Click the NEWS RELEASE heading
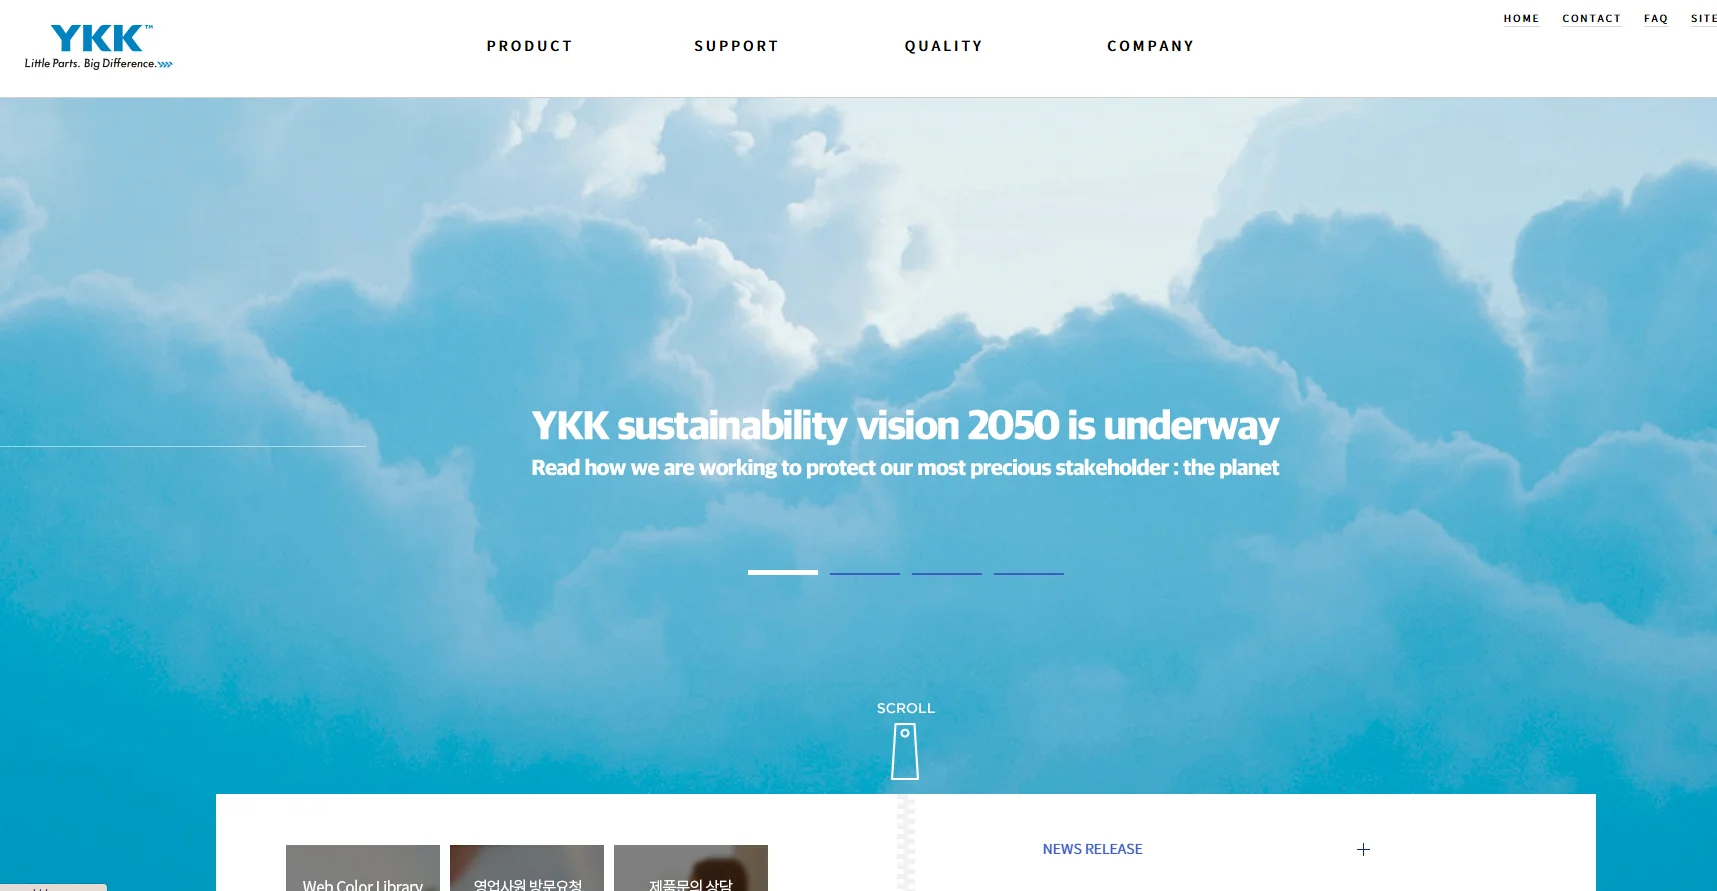1717x891 pixels. coord(1092,849)
